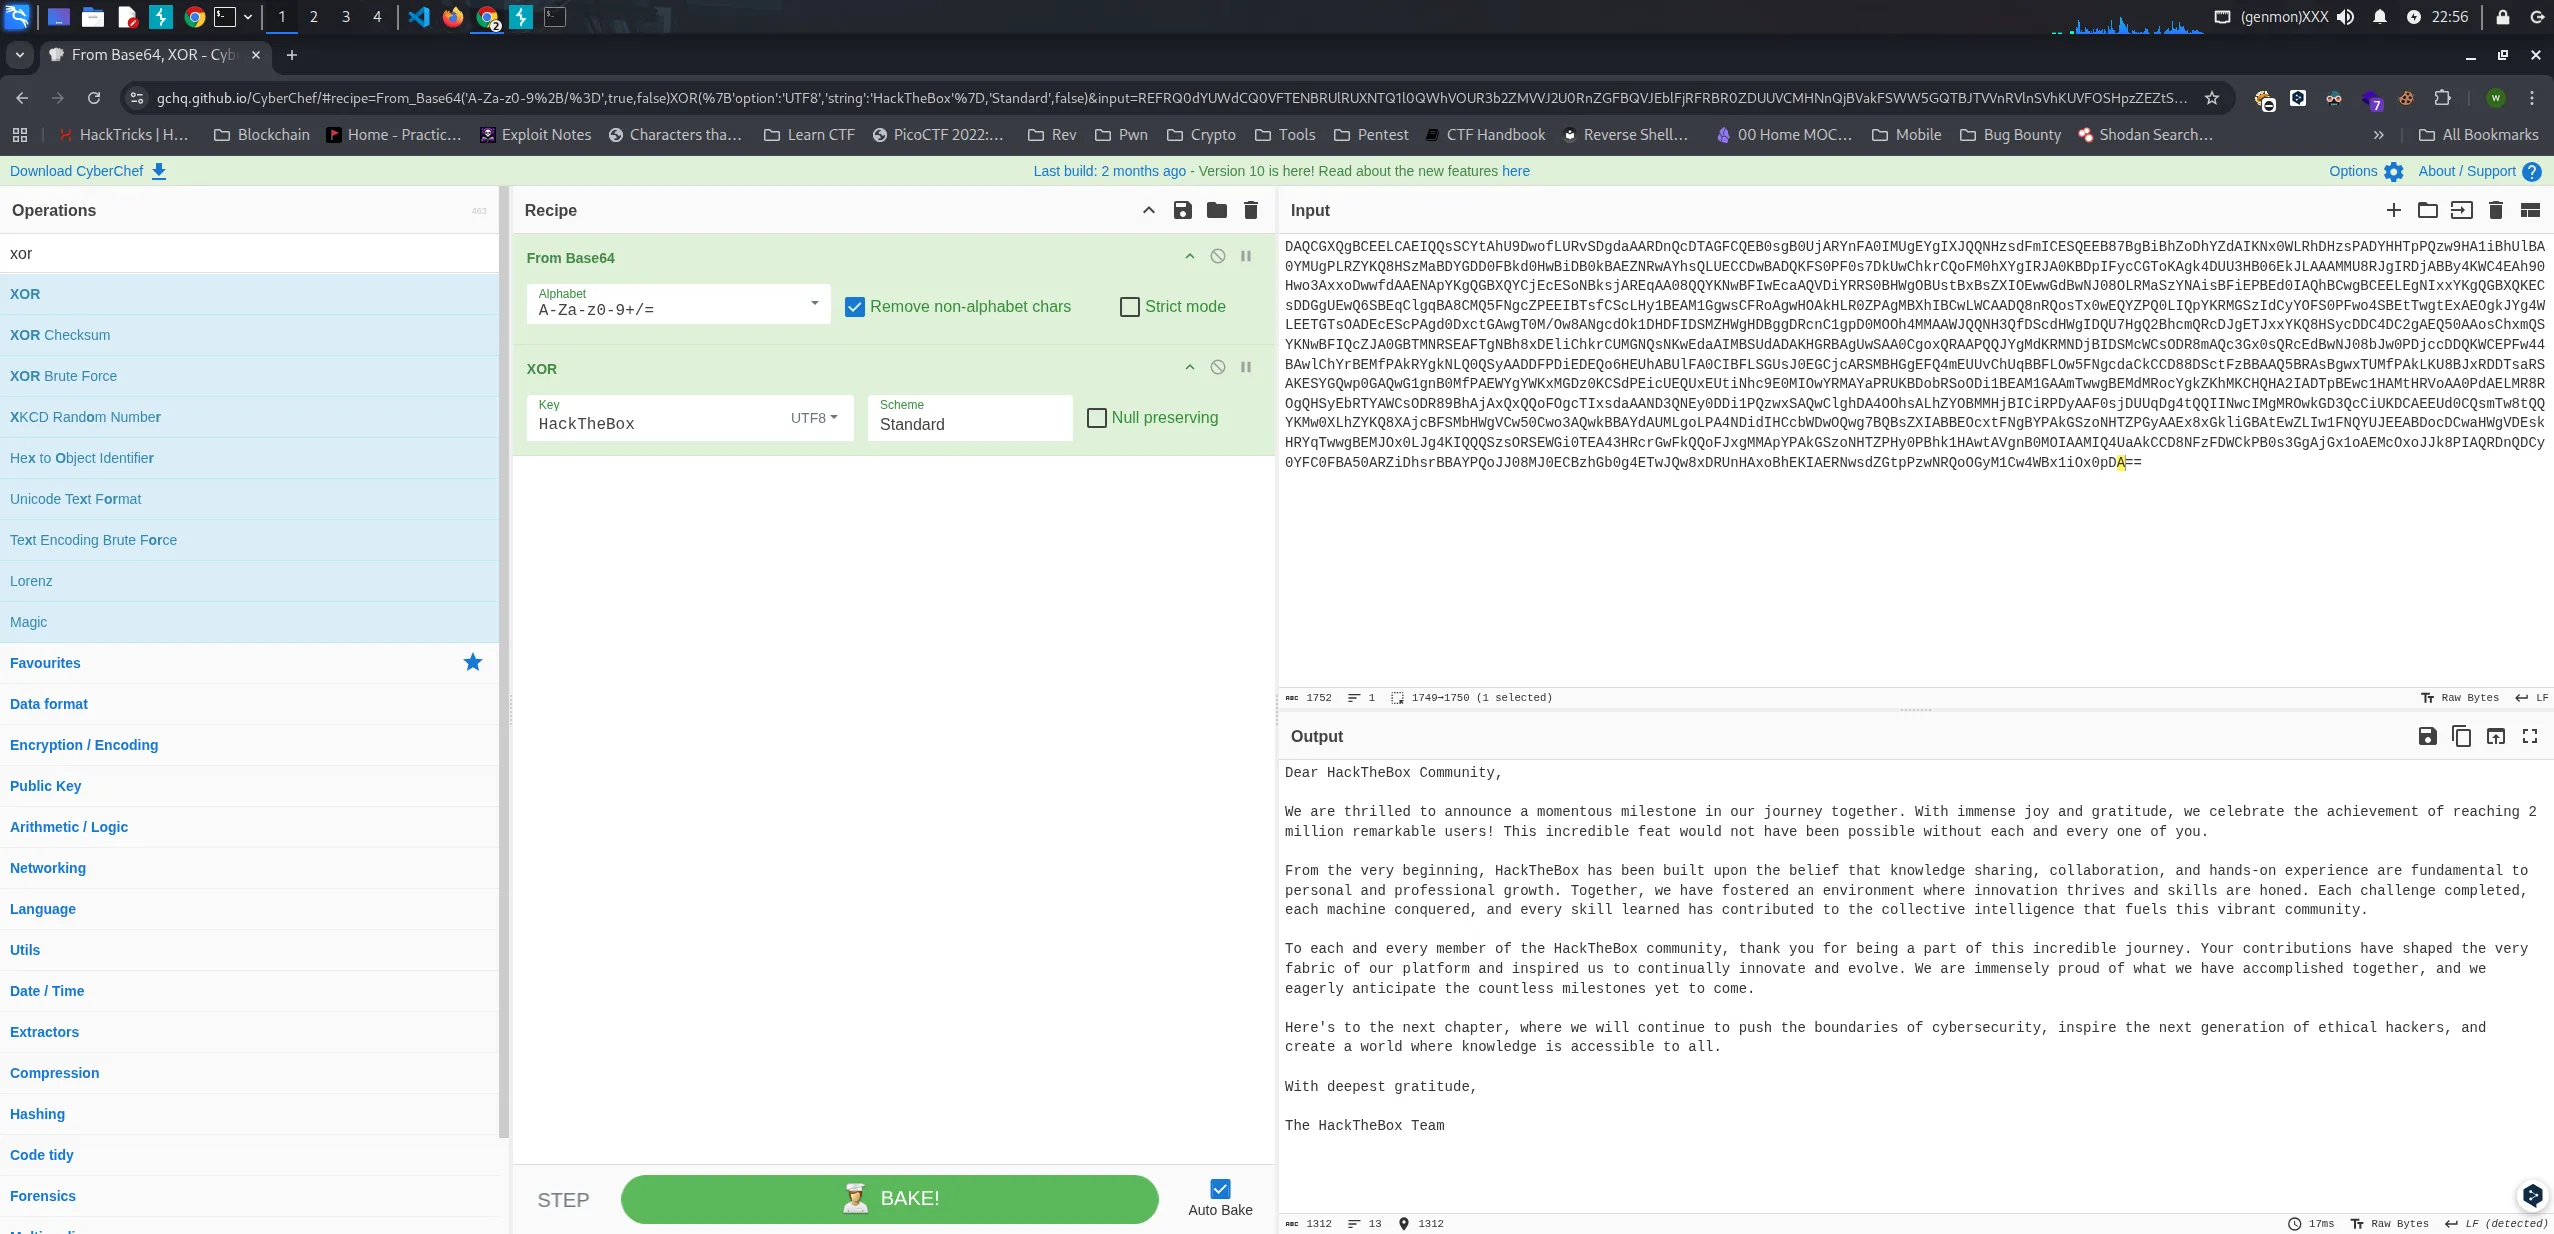Expand the Encryption / Encoding category
The width and height of the screenshot is (2554, 1234).
pos(84,745)
